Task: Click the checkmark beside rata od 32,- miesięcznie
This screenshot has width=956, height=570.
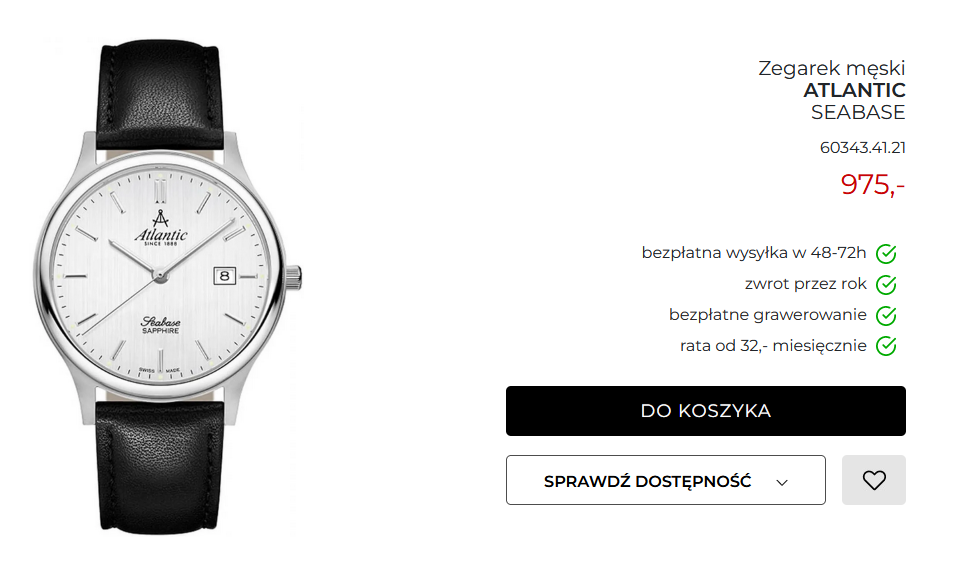Action: point(886,346)
